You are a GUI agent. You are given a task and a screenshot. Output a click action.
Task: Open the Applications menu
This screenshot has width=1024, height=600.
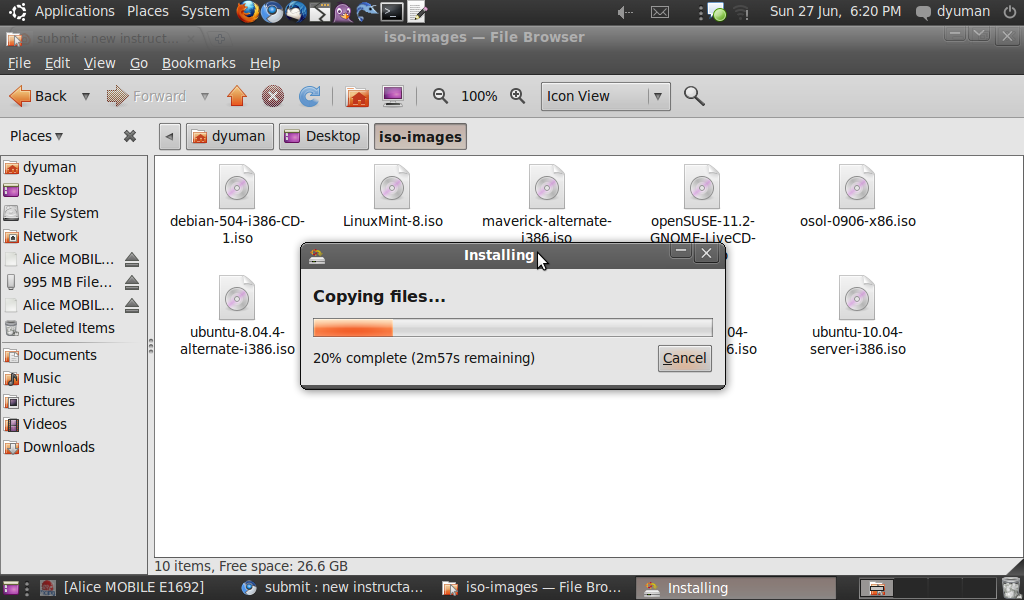(74, 12)
